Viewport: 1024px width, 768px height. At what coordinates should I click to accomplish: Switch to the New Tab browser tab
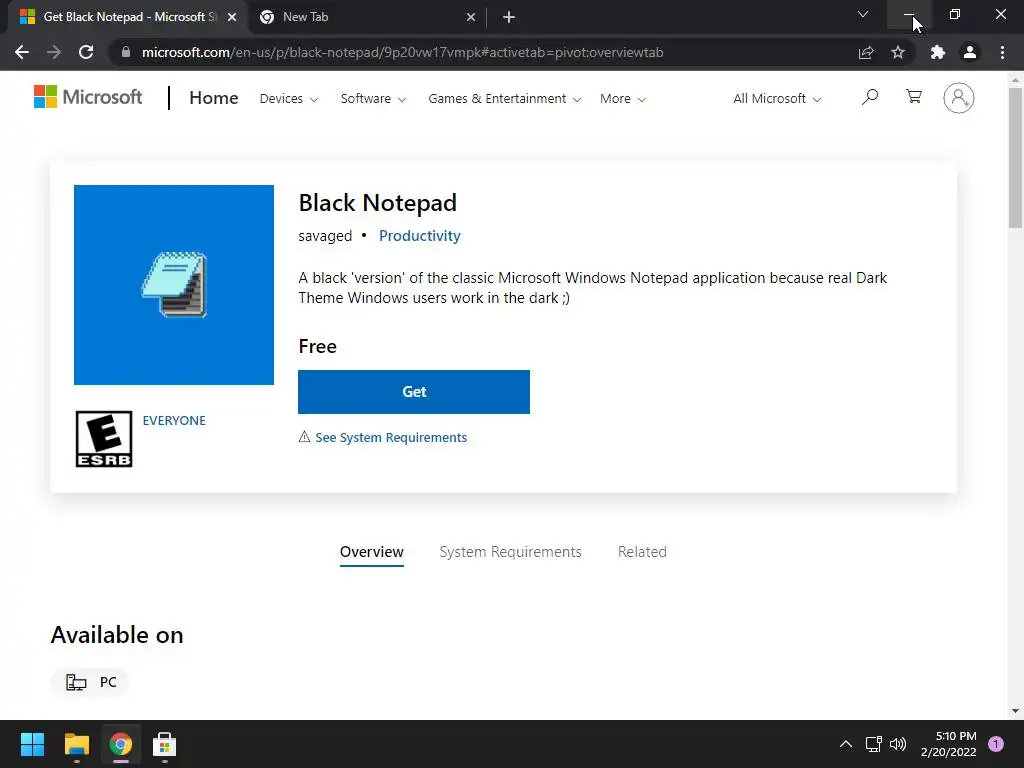pos(366,17)
